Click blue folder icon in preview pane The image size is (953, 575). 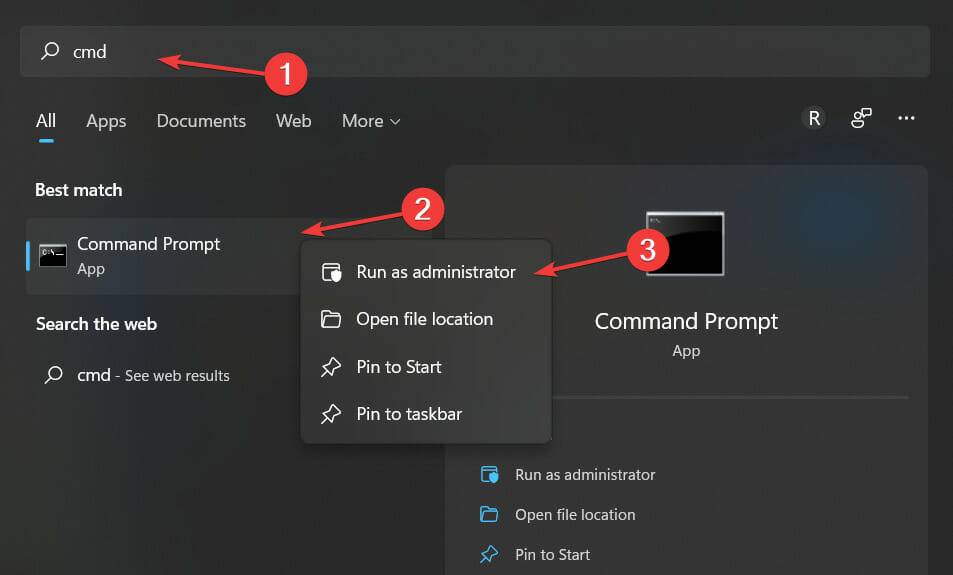489,515
